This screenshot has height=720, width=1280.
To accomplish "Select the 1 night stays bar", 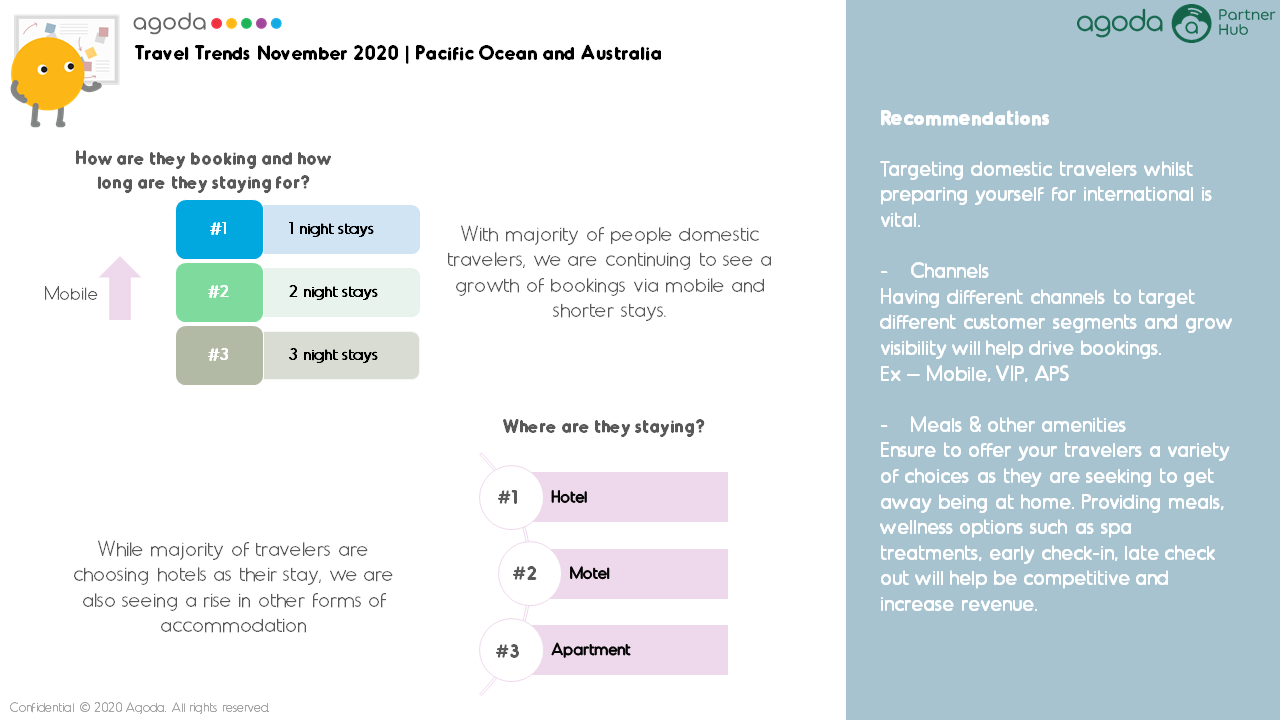I will tap(341, 229).
